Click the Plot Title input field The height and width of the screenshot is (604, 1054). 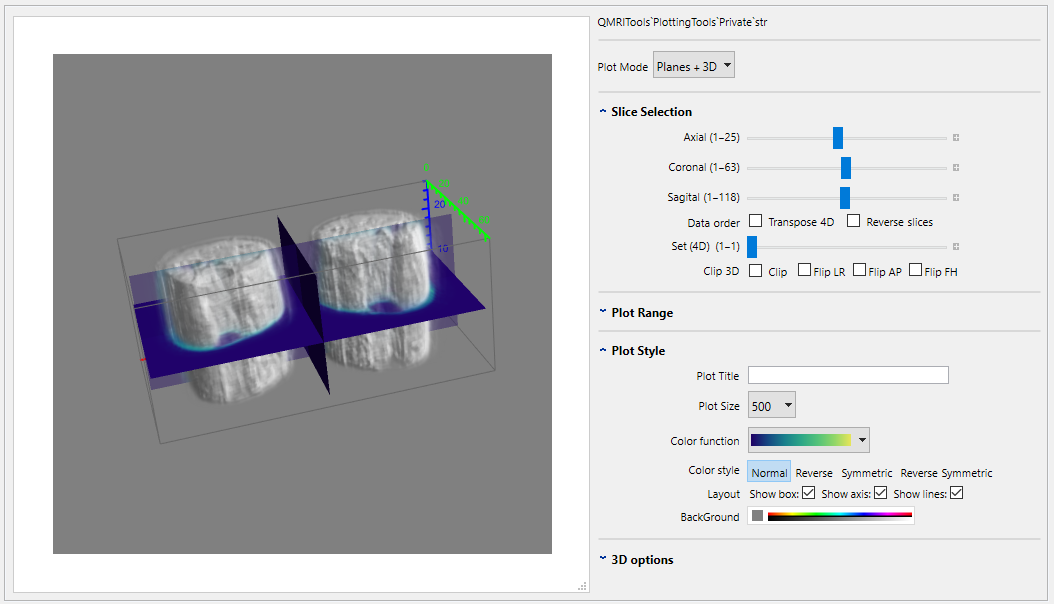pos(848,376)
